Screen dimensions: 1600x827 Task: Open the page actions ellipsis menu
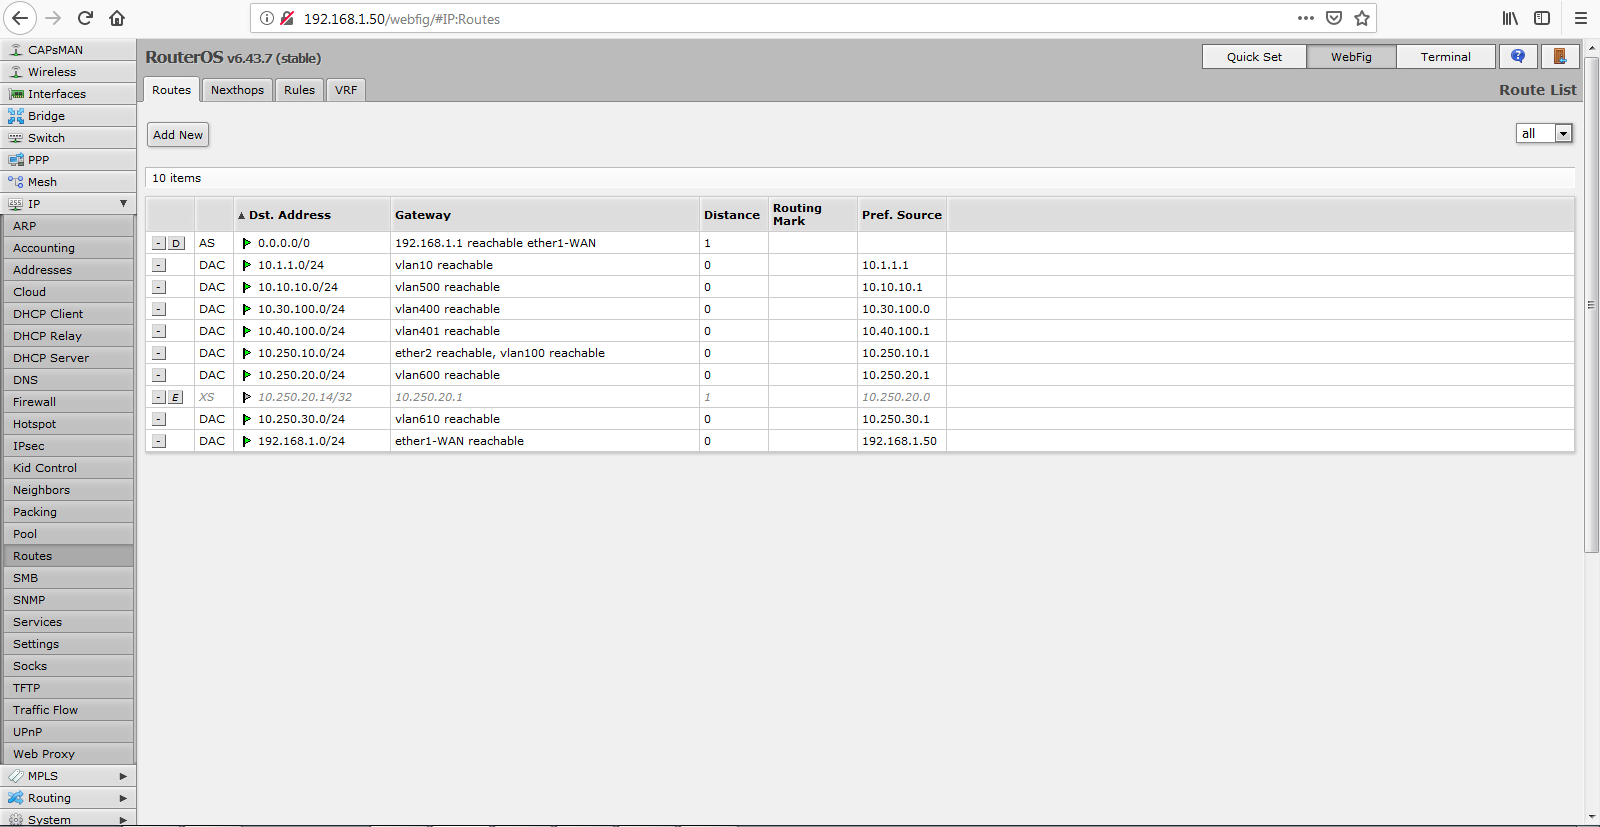(1306, 18)
